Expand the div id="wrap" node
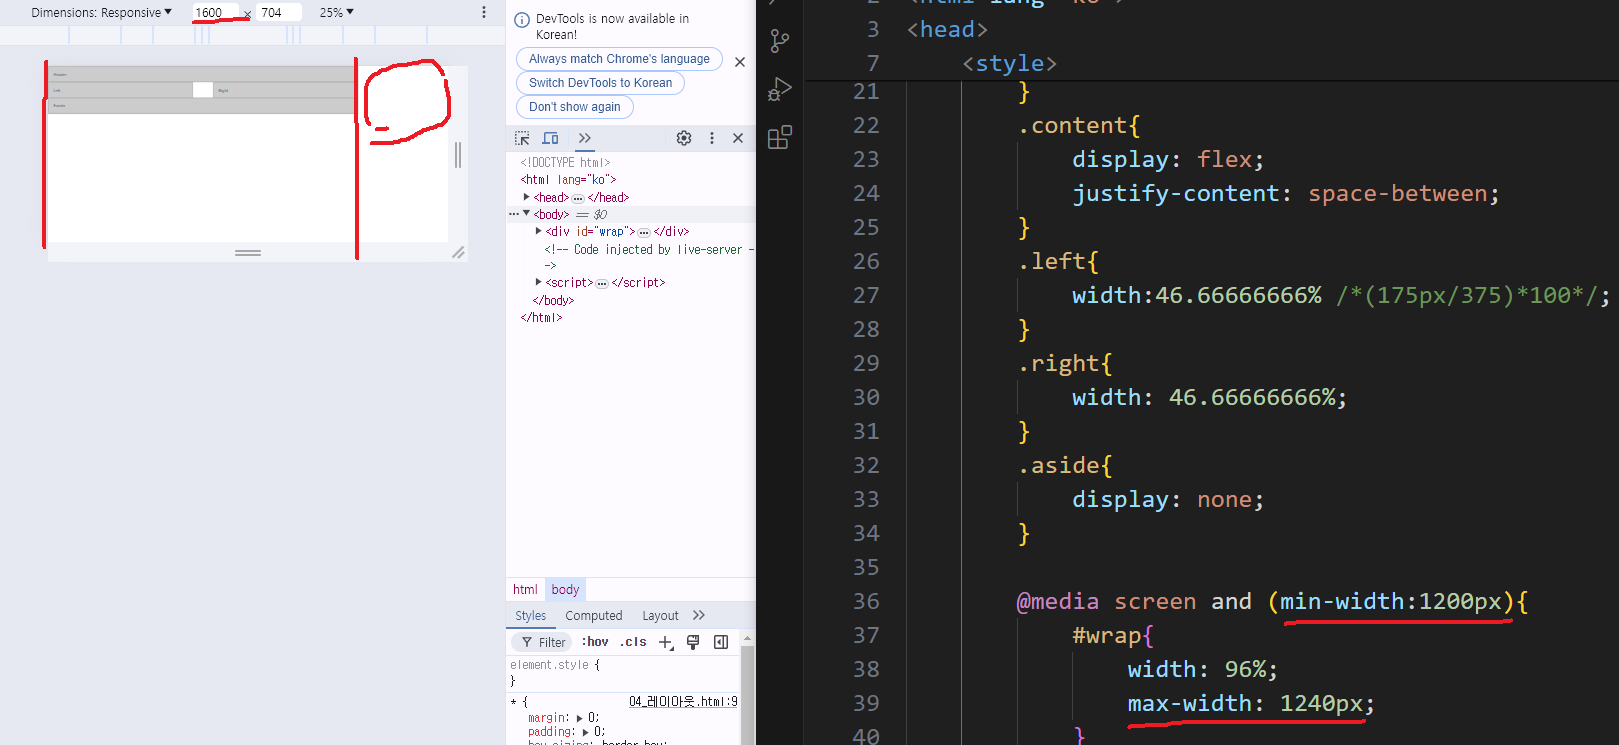The height and width of the screenshot is (745, 1619). click(539, 231)
